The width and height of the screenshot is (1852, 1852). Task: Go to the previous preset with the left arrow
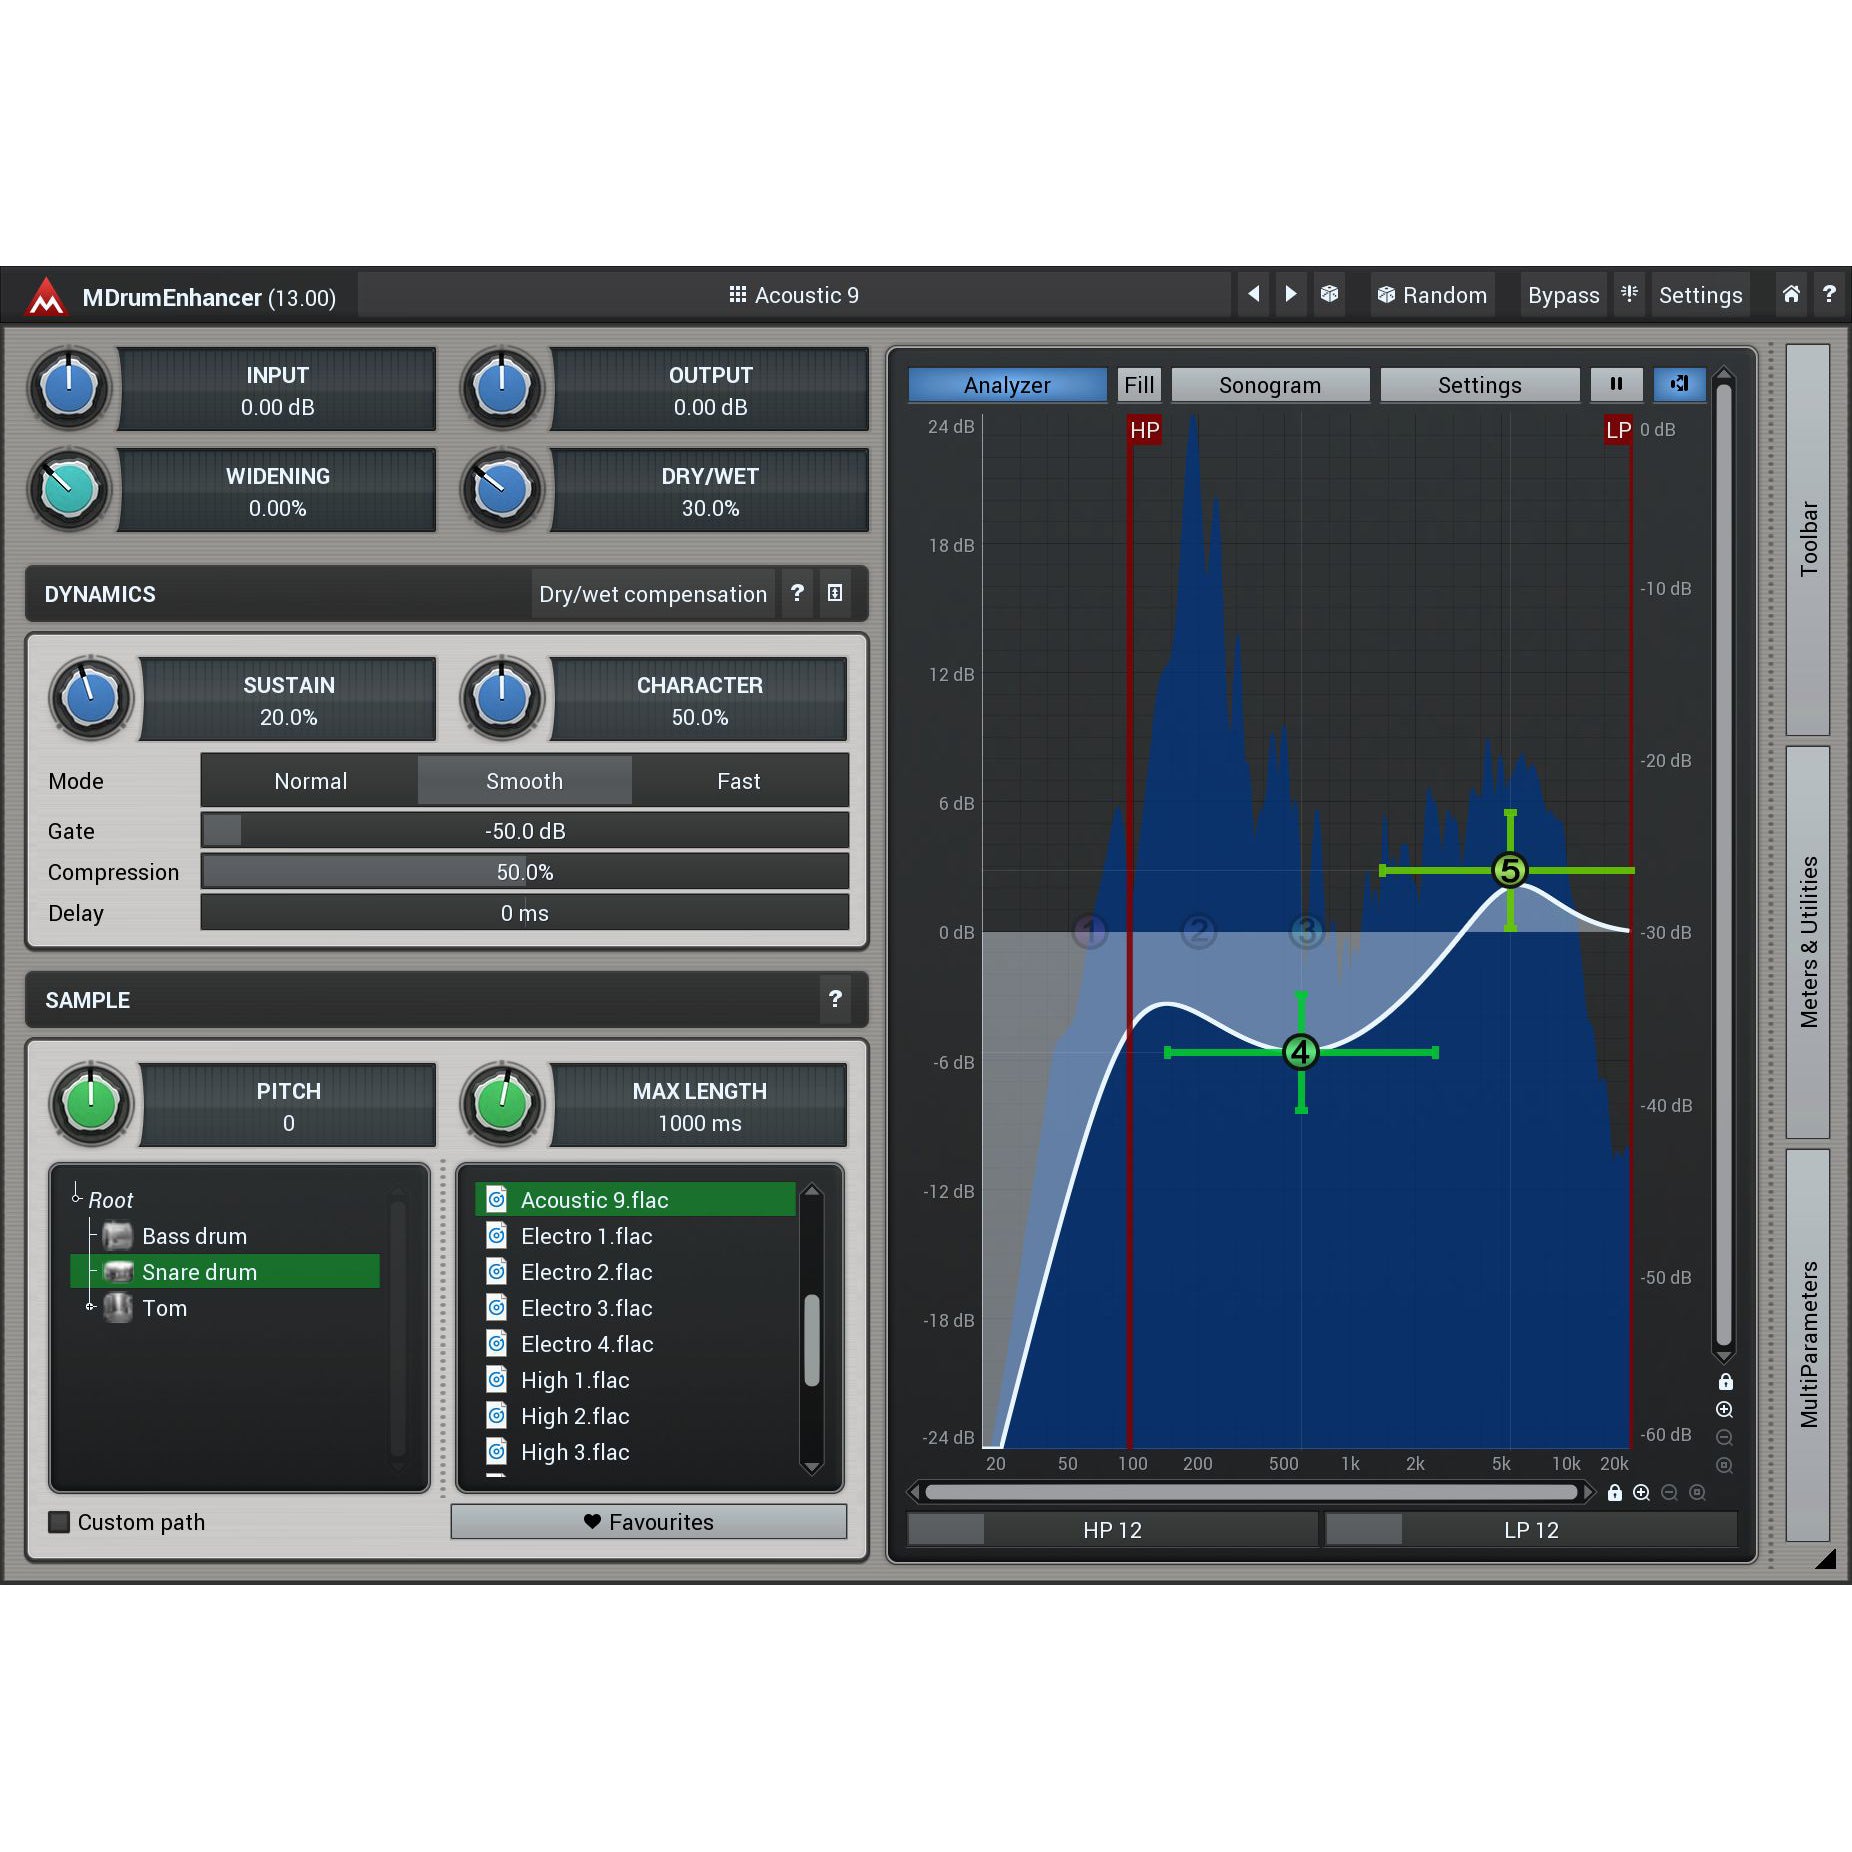[1253, 295]
